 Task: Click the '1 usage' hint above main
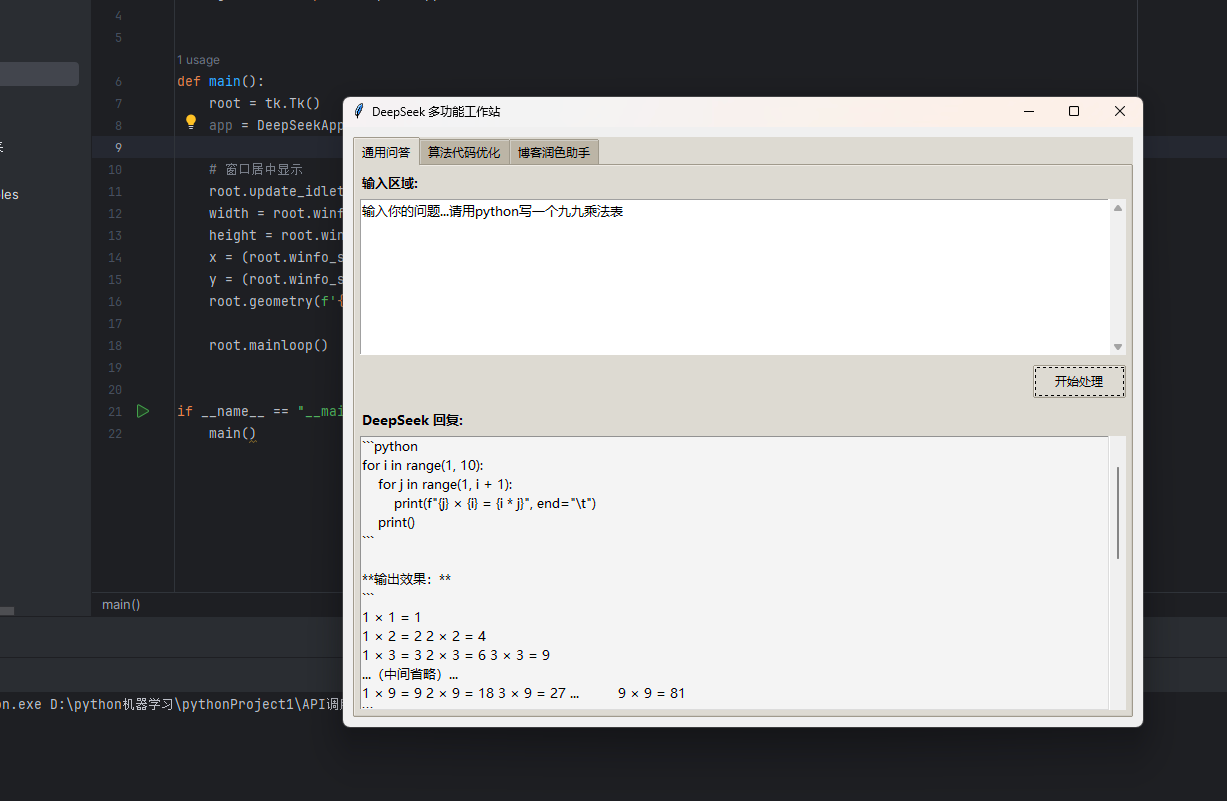tap(198, 60)
